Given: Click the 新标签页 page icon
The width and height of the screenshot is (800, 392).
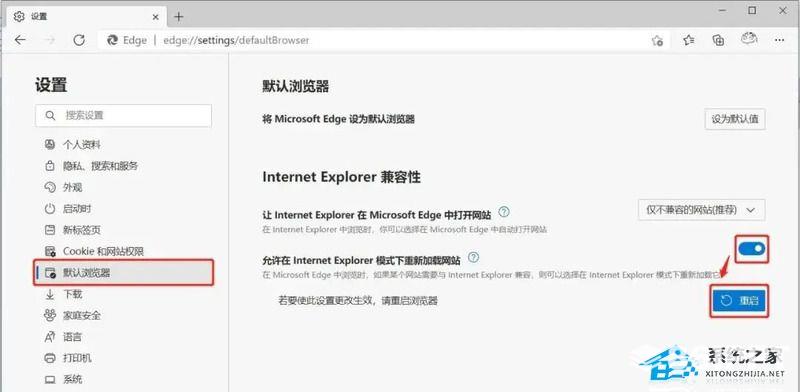Looking at the screenshot, I should pos(49,230).
